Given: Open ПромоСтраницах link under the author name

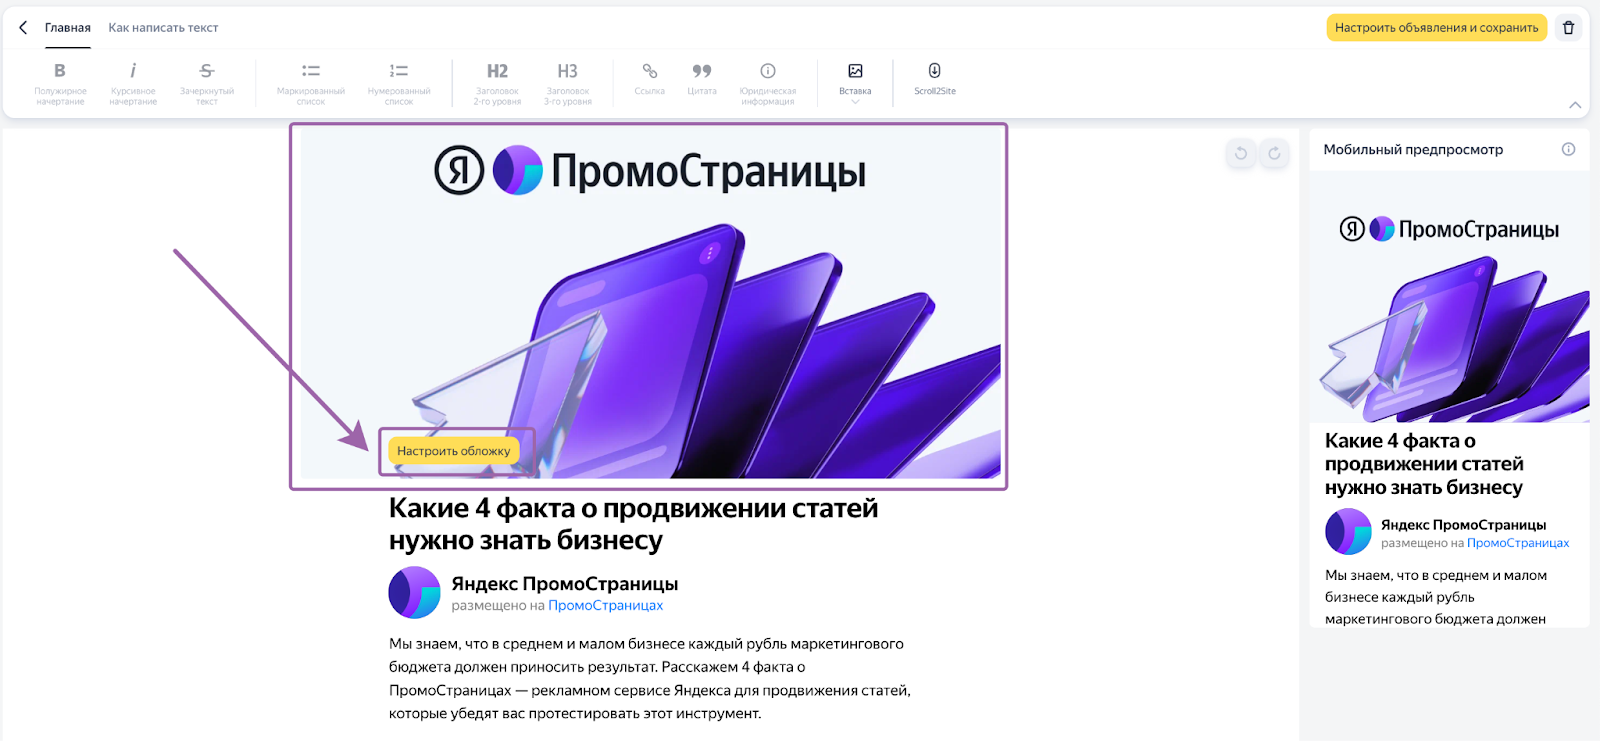Looking at the screenshot, I should (605, 606).
